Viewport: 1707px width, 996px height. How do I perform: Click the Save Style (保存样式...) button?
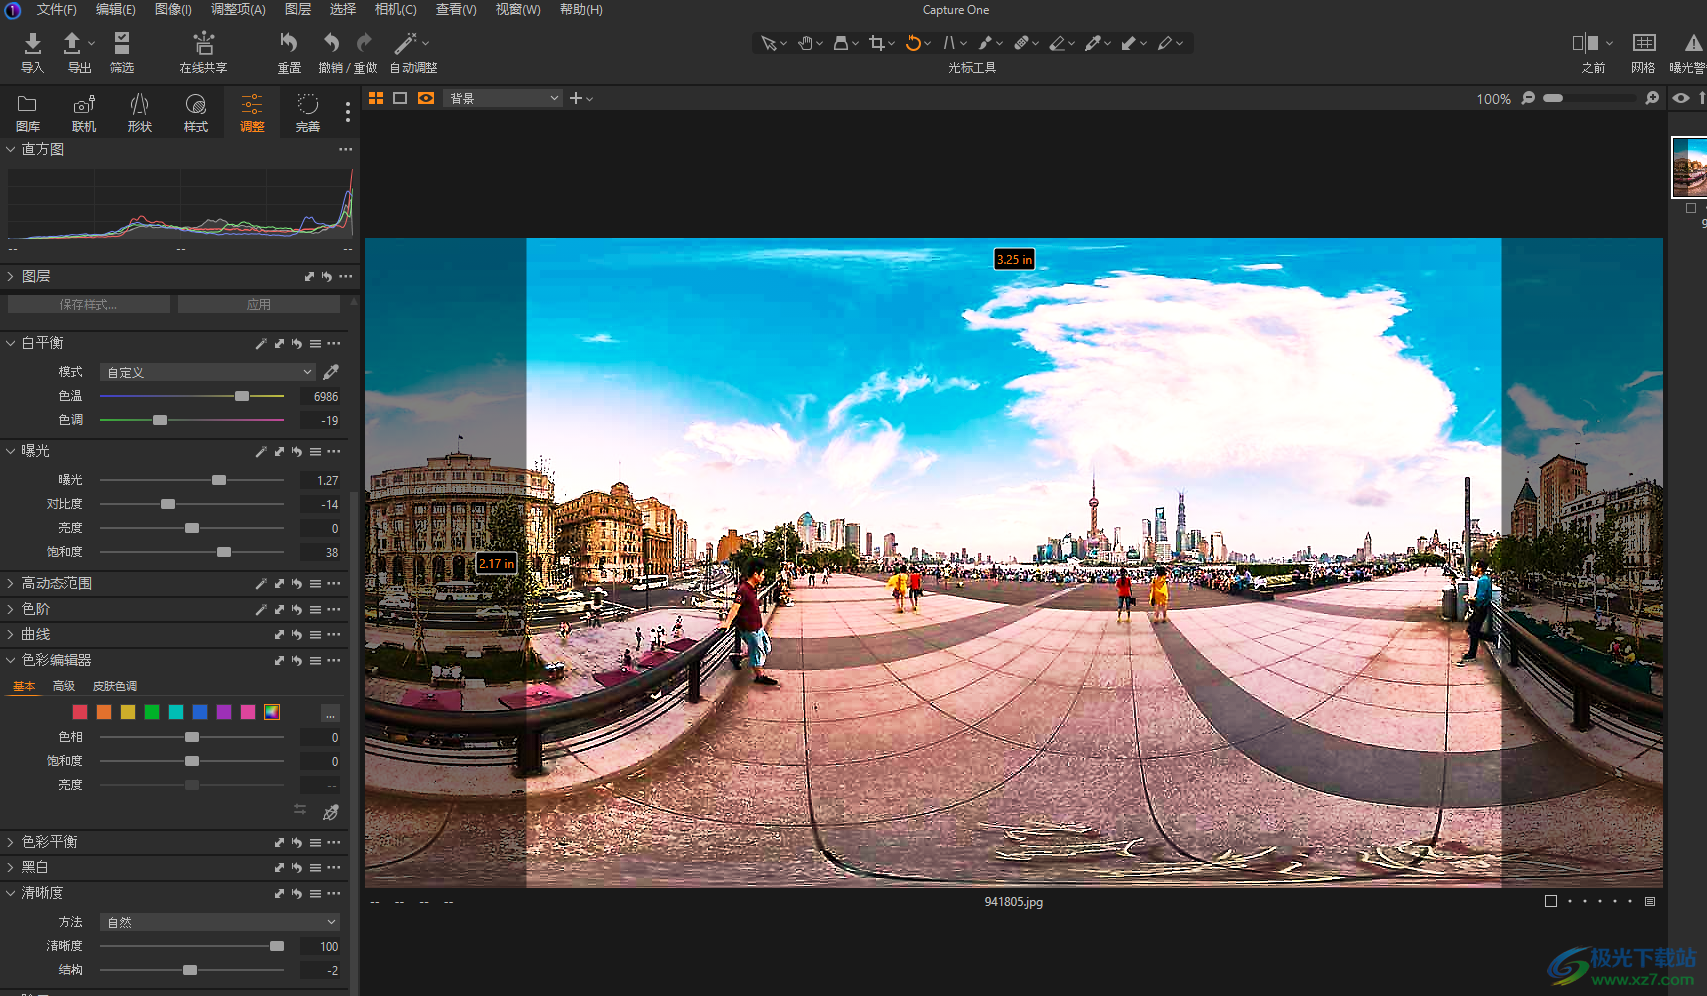88,304
